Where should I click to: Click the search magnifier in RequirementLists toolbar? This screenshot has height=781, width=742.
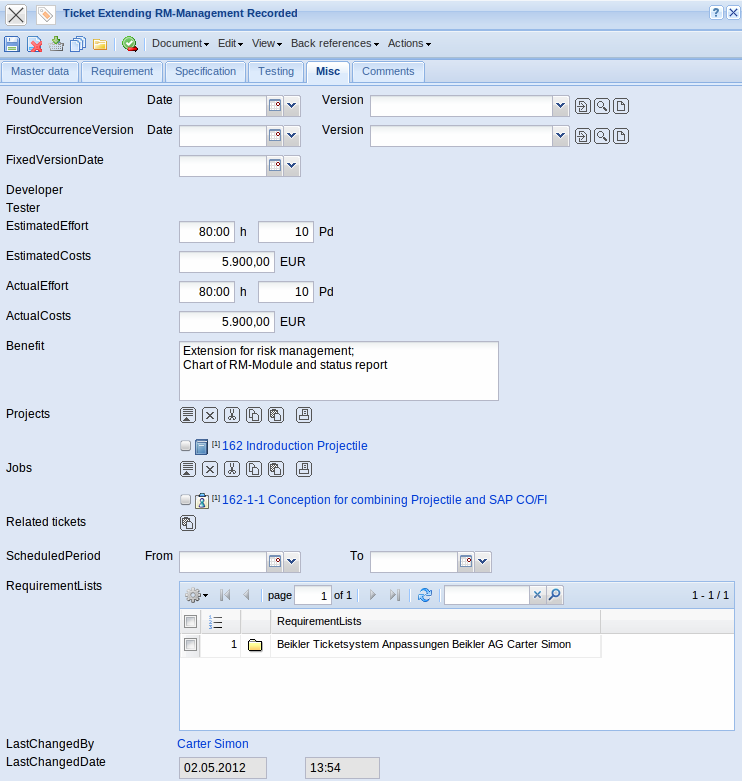tap(555, 595)
